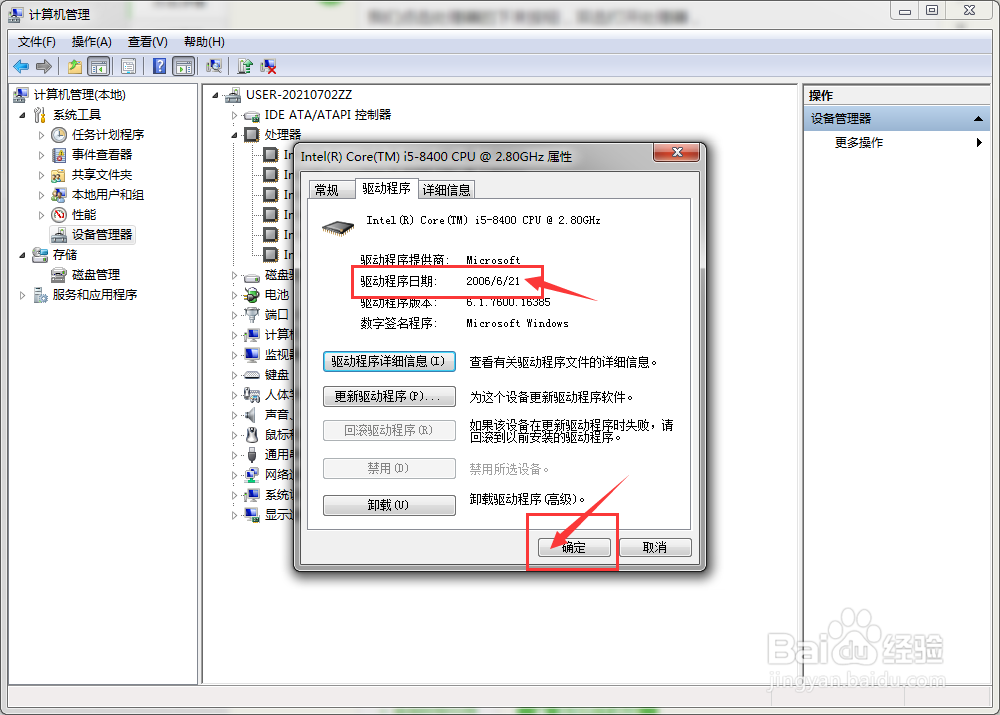The width and height of the screenshot is (1000, 715).
Task: Expand IDE ATA/ATAPI 控制器 node arrow
Action: pos(234,115)
